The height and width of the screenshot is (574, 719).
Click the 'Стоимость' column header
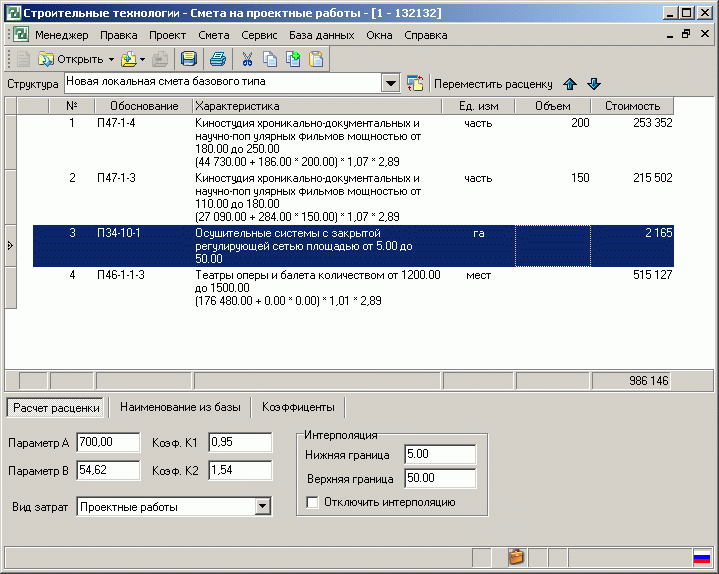tap(632, 106)
